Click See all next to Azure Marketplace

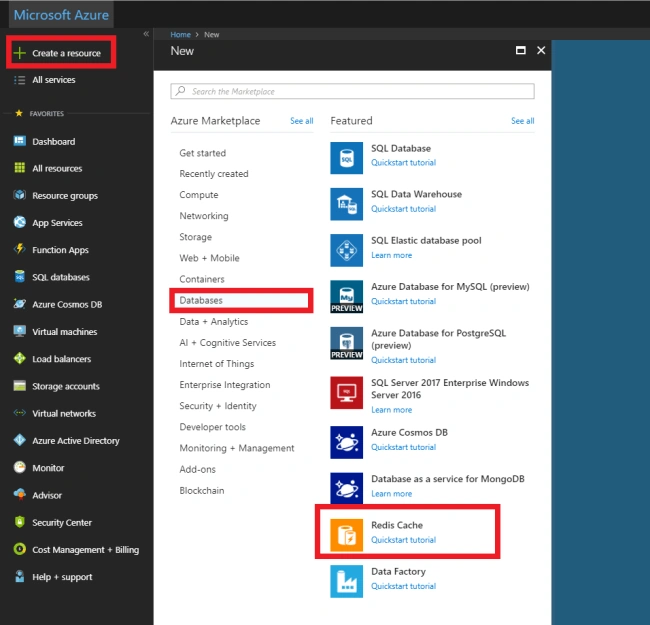[301, 121]
